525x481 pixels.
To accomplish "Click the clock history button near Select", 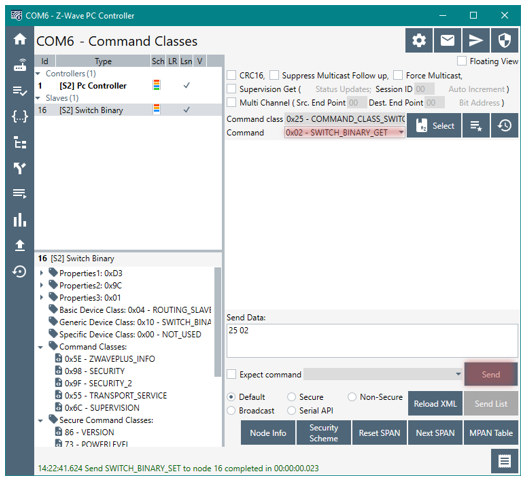I will pos(505,126).
